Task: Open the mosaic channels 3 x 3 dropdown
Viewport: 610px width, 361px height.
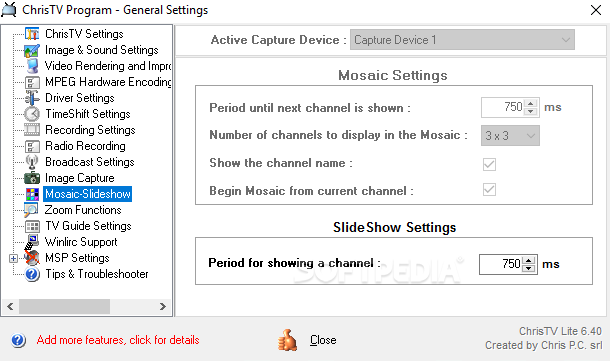Action: tap(510, 136)
